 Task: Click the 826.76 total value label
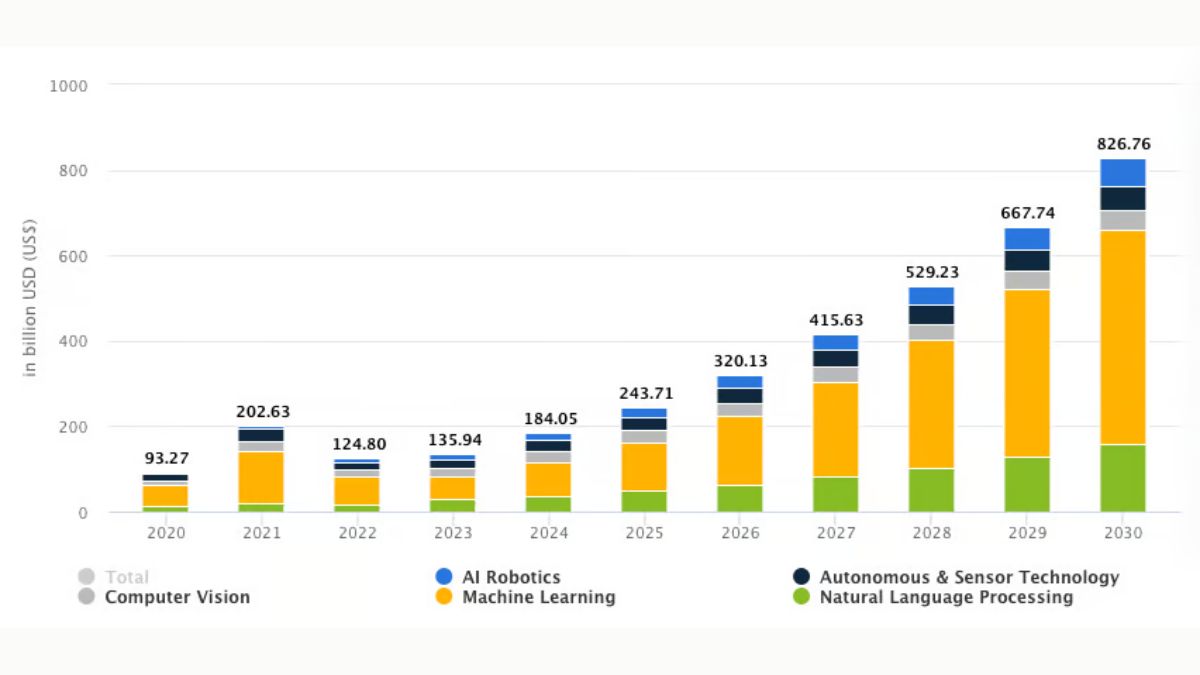(1123, 144)
